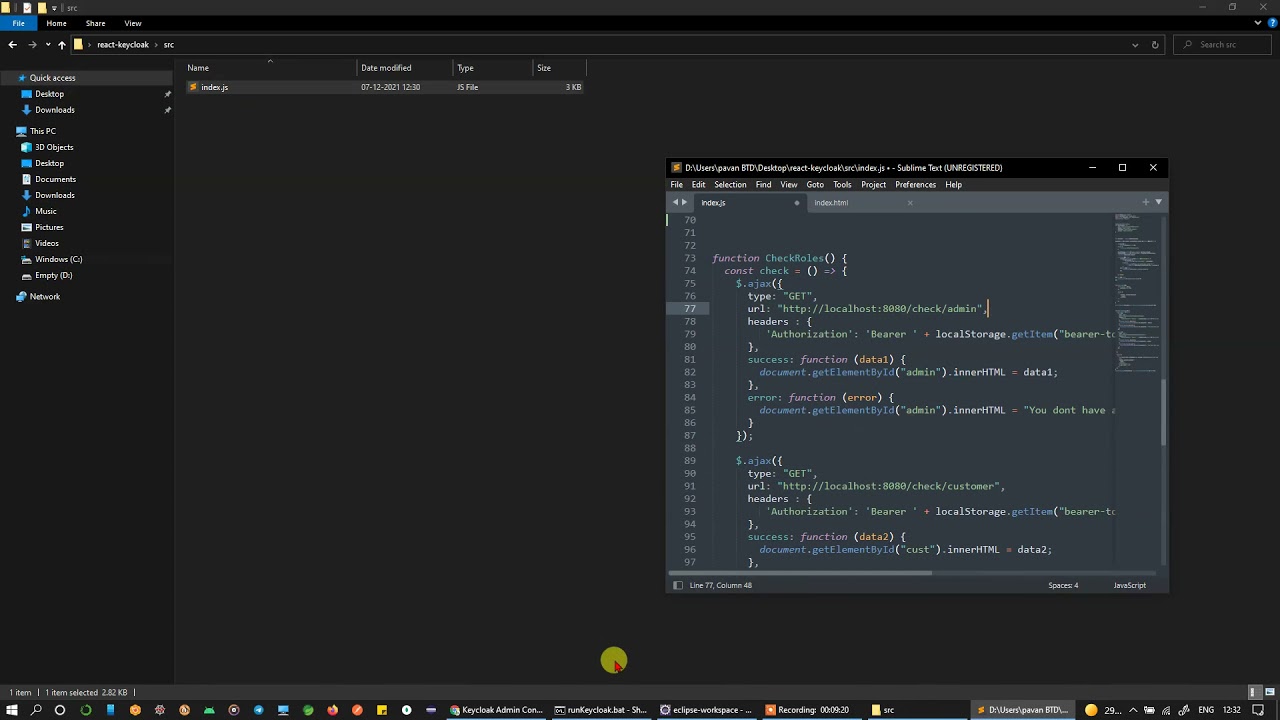This screenshot has width=1280, height=720.
Task: Open the Spaces: 4 indentation selector
Action: tap(1063, 585)
